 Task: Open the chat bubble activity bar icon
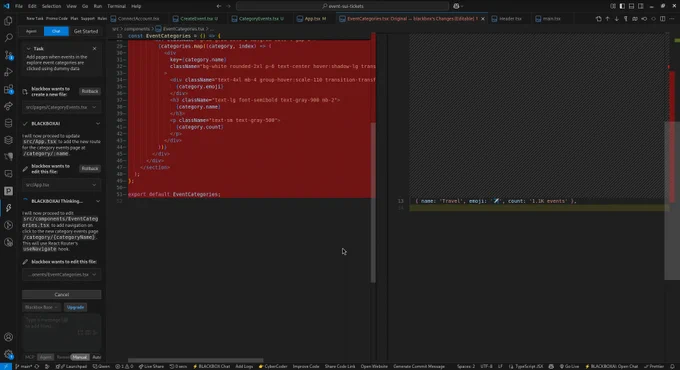(x=8, y=174)
